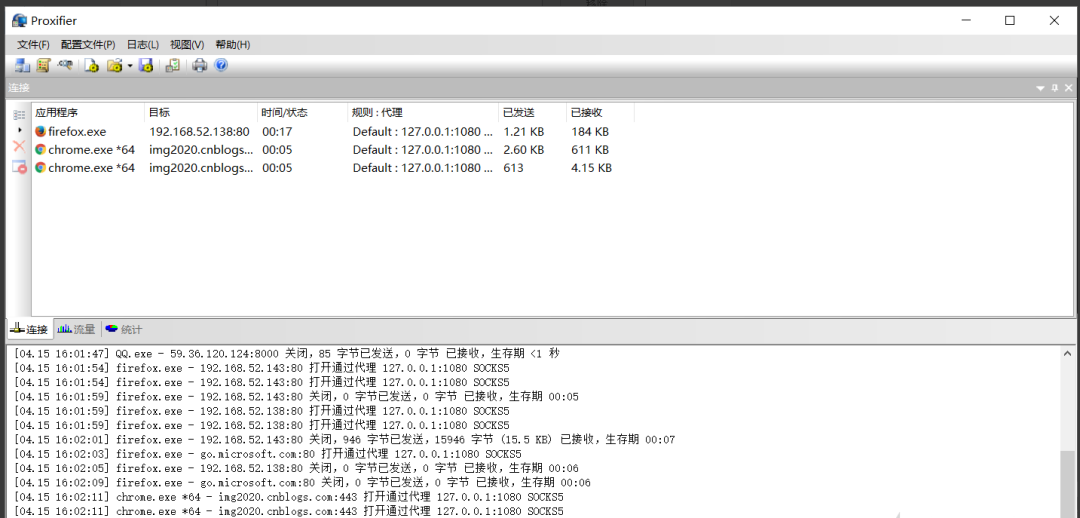Click the new profile toolbar icon
1080x518 pixels.
92,65
